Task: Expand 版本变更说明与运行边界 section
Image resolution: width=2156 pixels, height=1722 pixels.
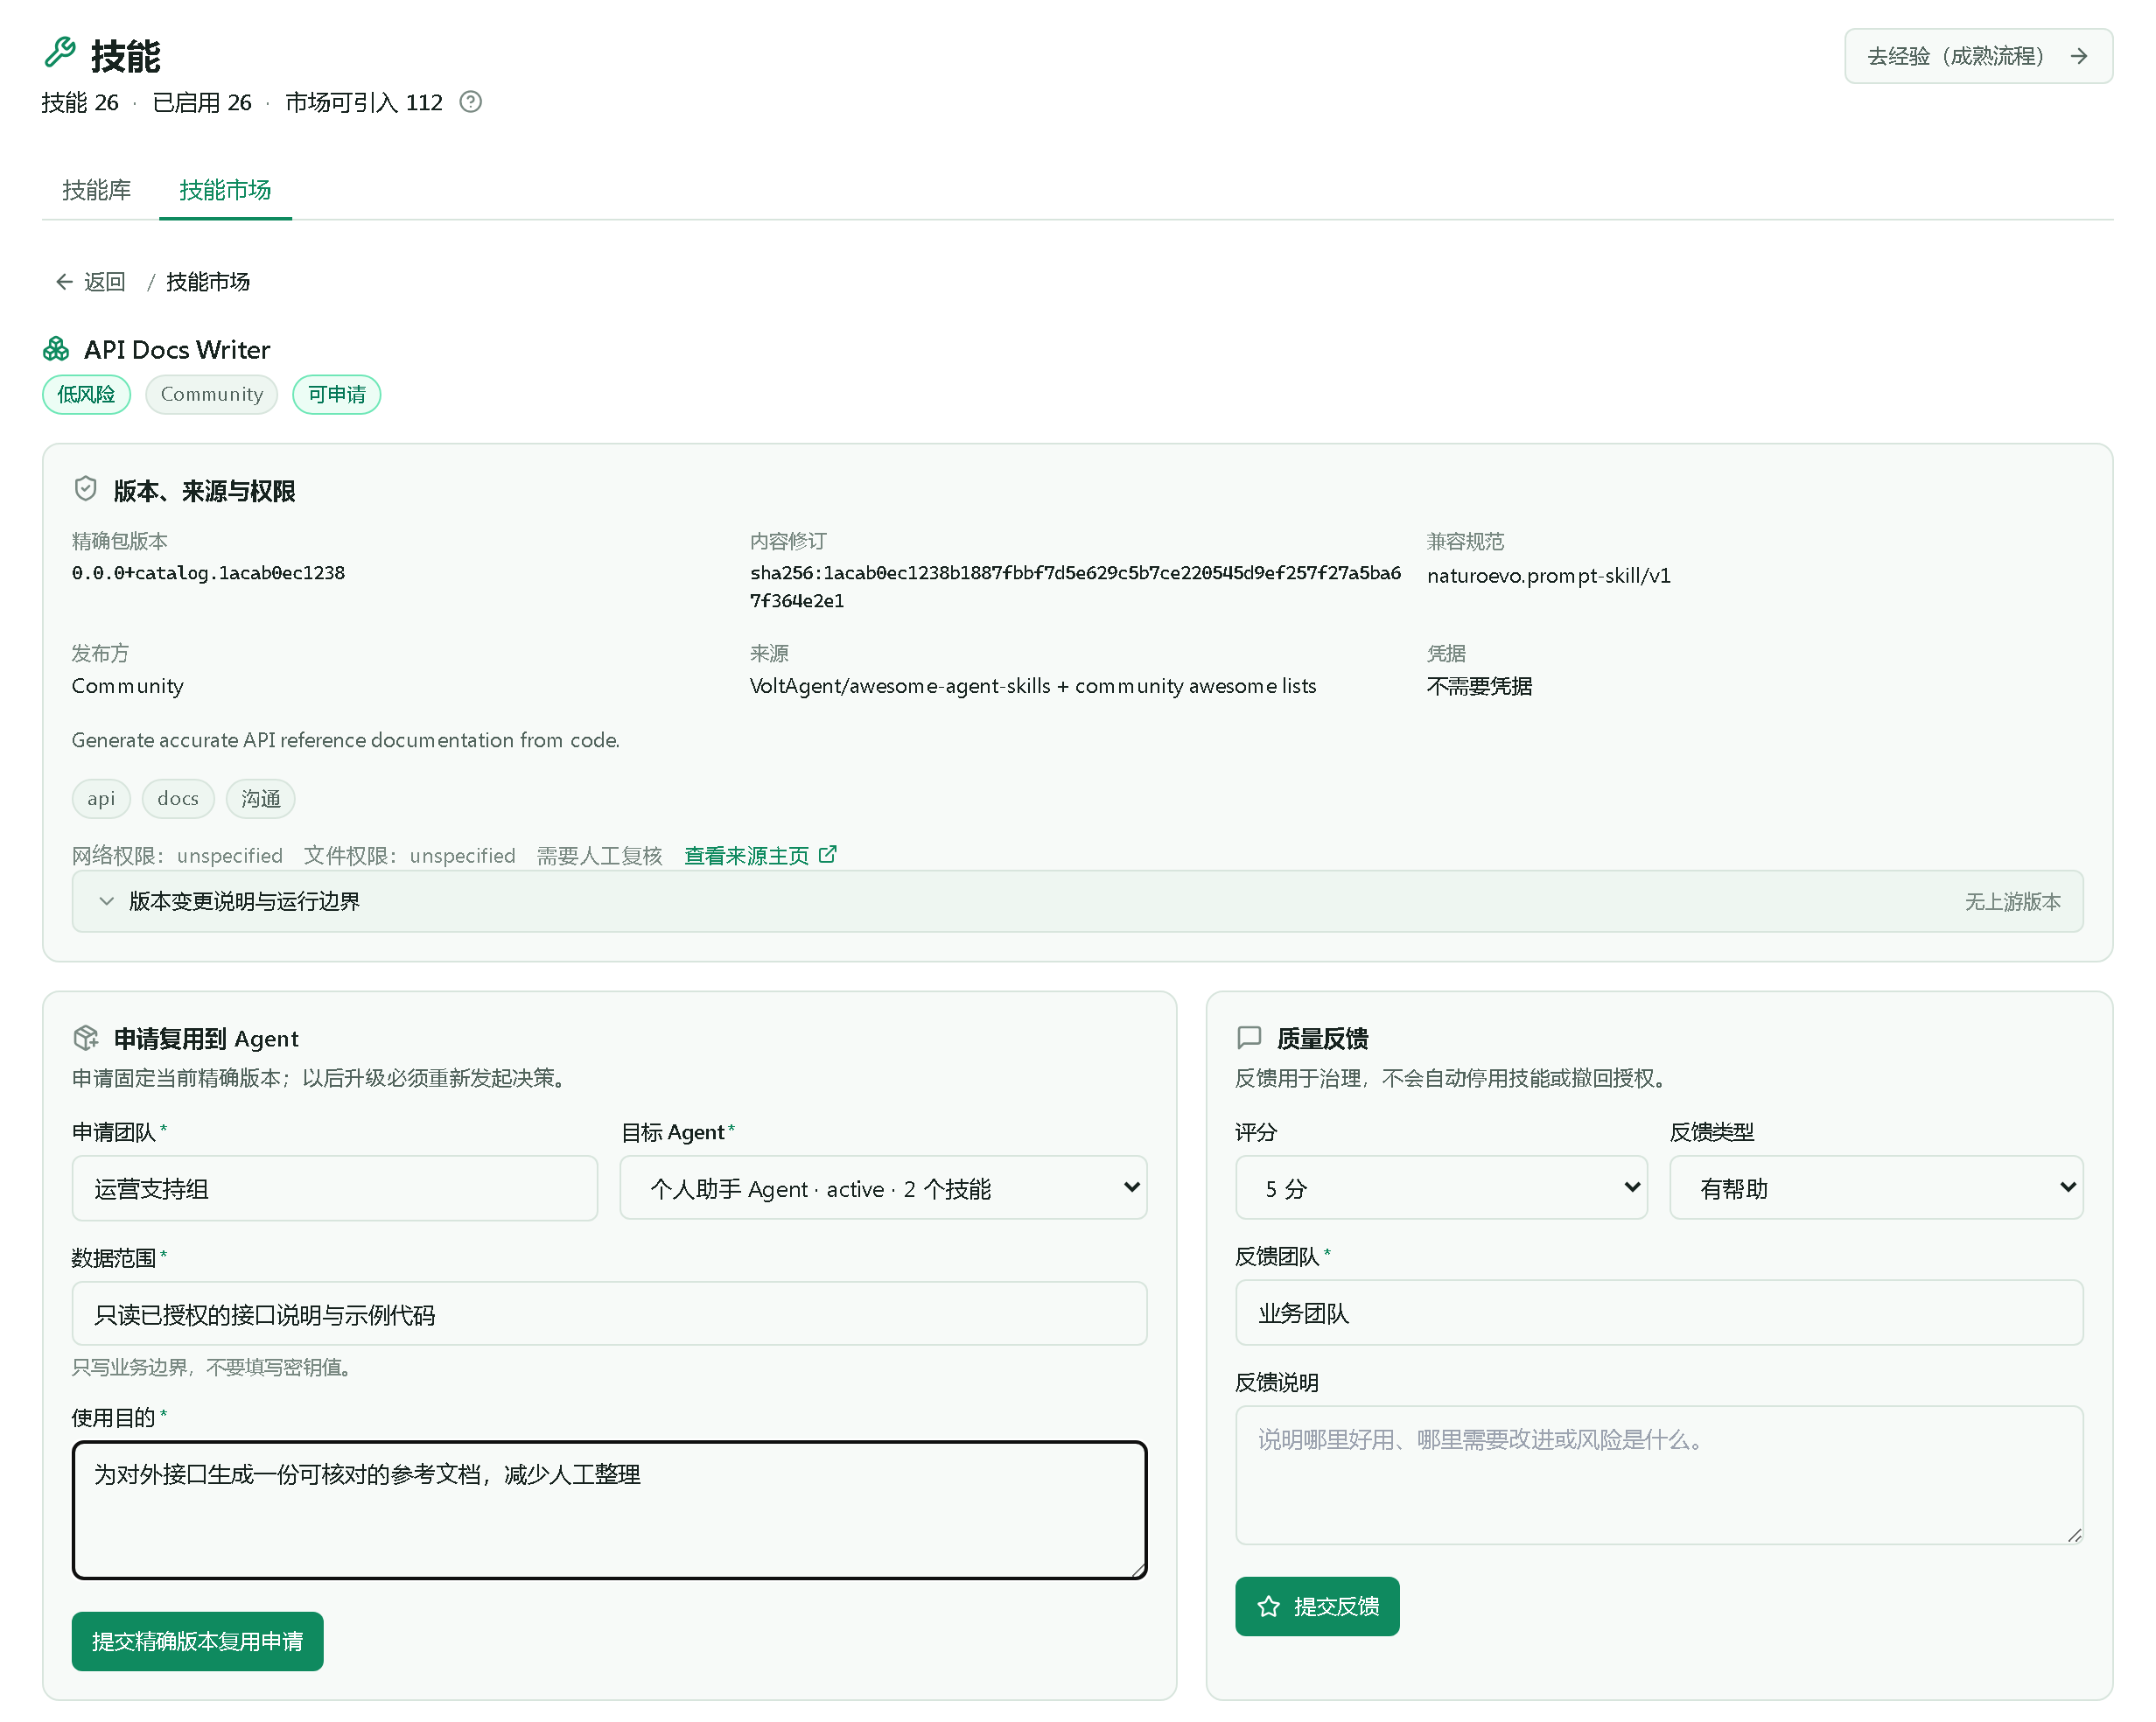Action: tap(1077, 901)
